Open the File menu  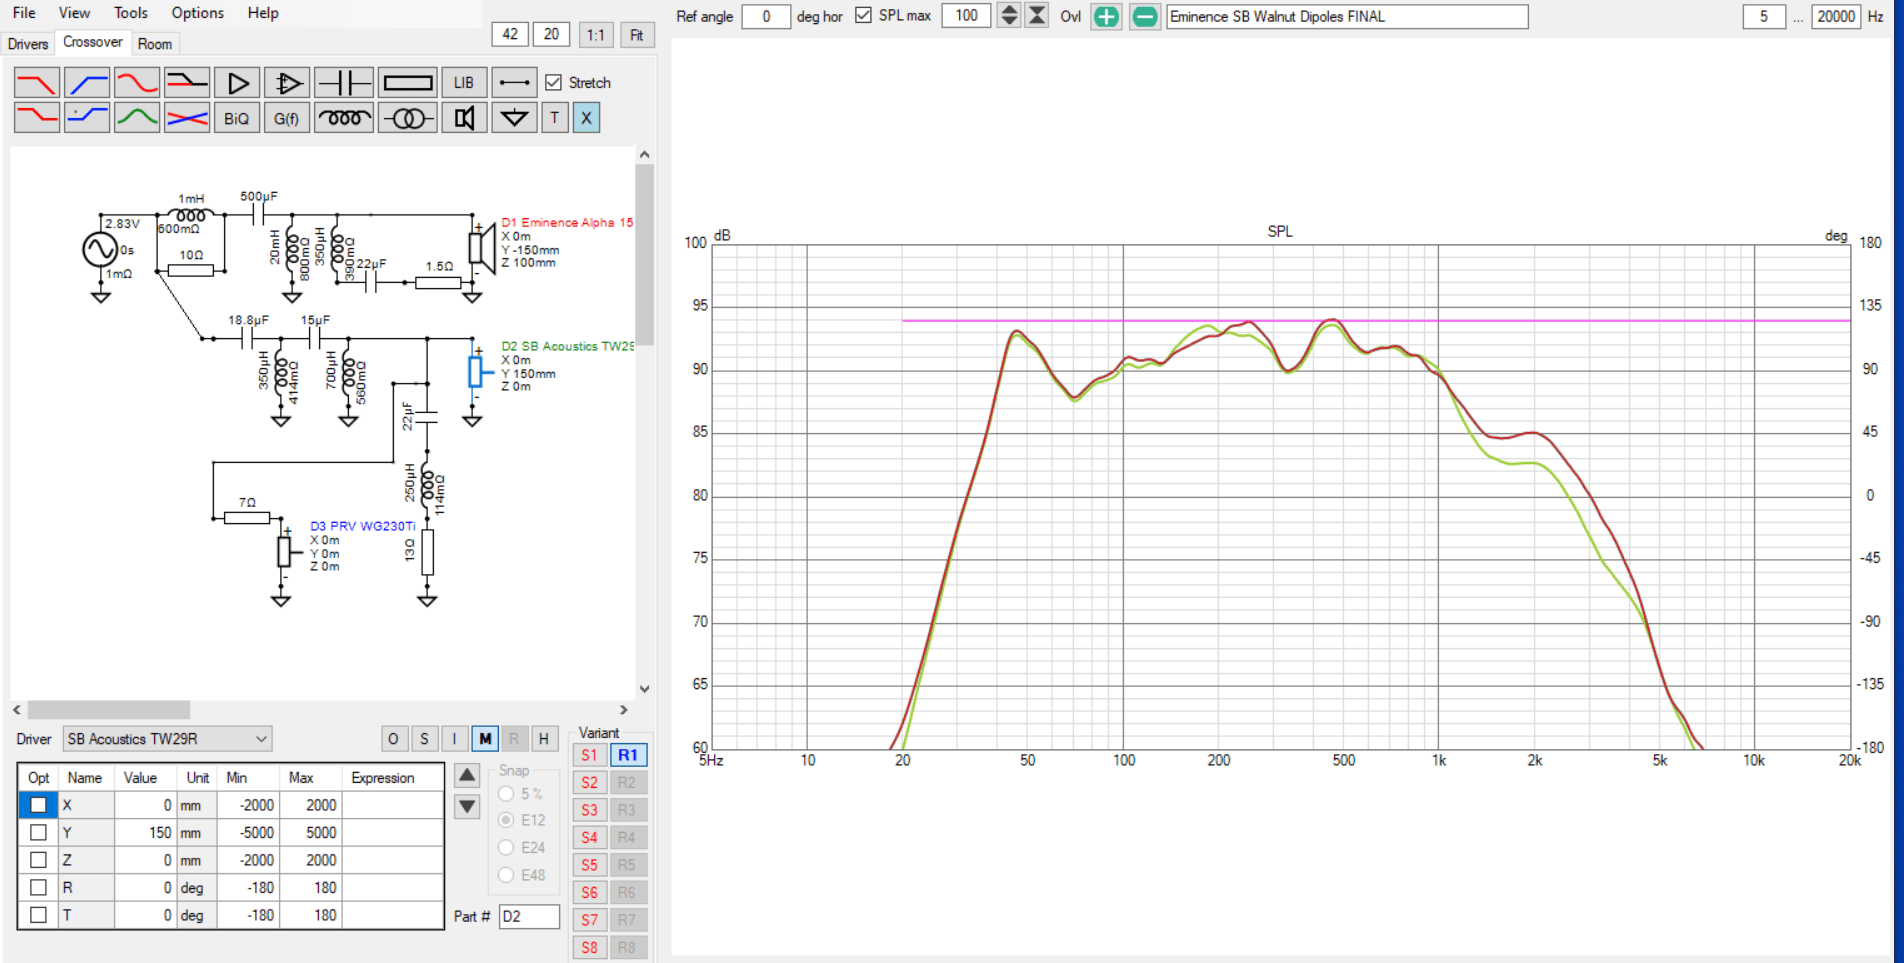point(24,13)
